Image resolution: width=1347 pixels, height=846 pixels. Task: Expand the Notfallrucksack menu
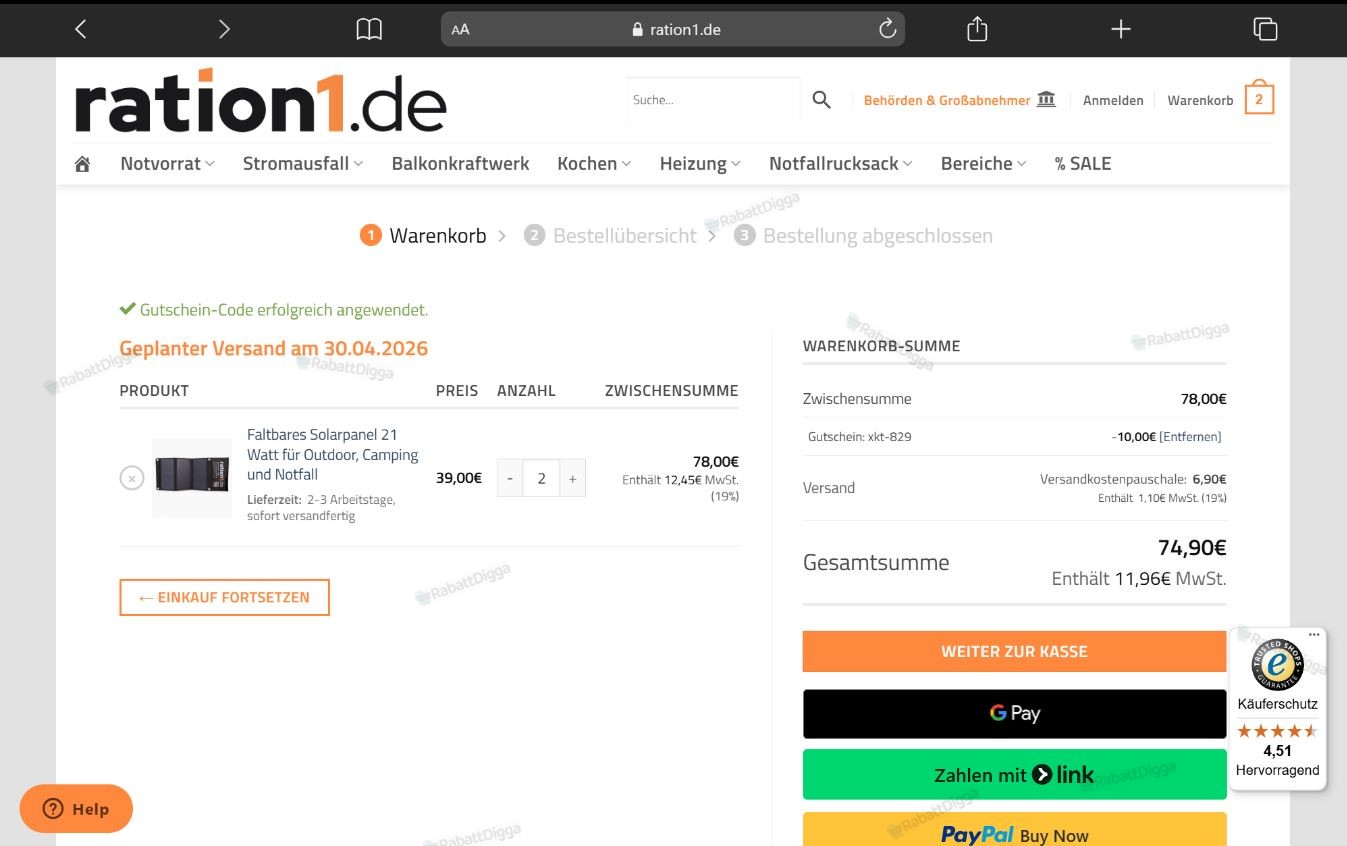[x=841, y=164]
